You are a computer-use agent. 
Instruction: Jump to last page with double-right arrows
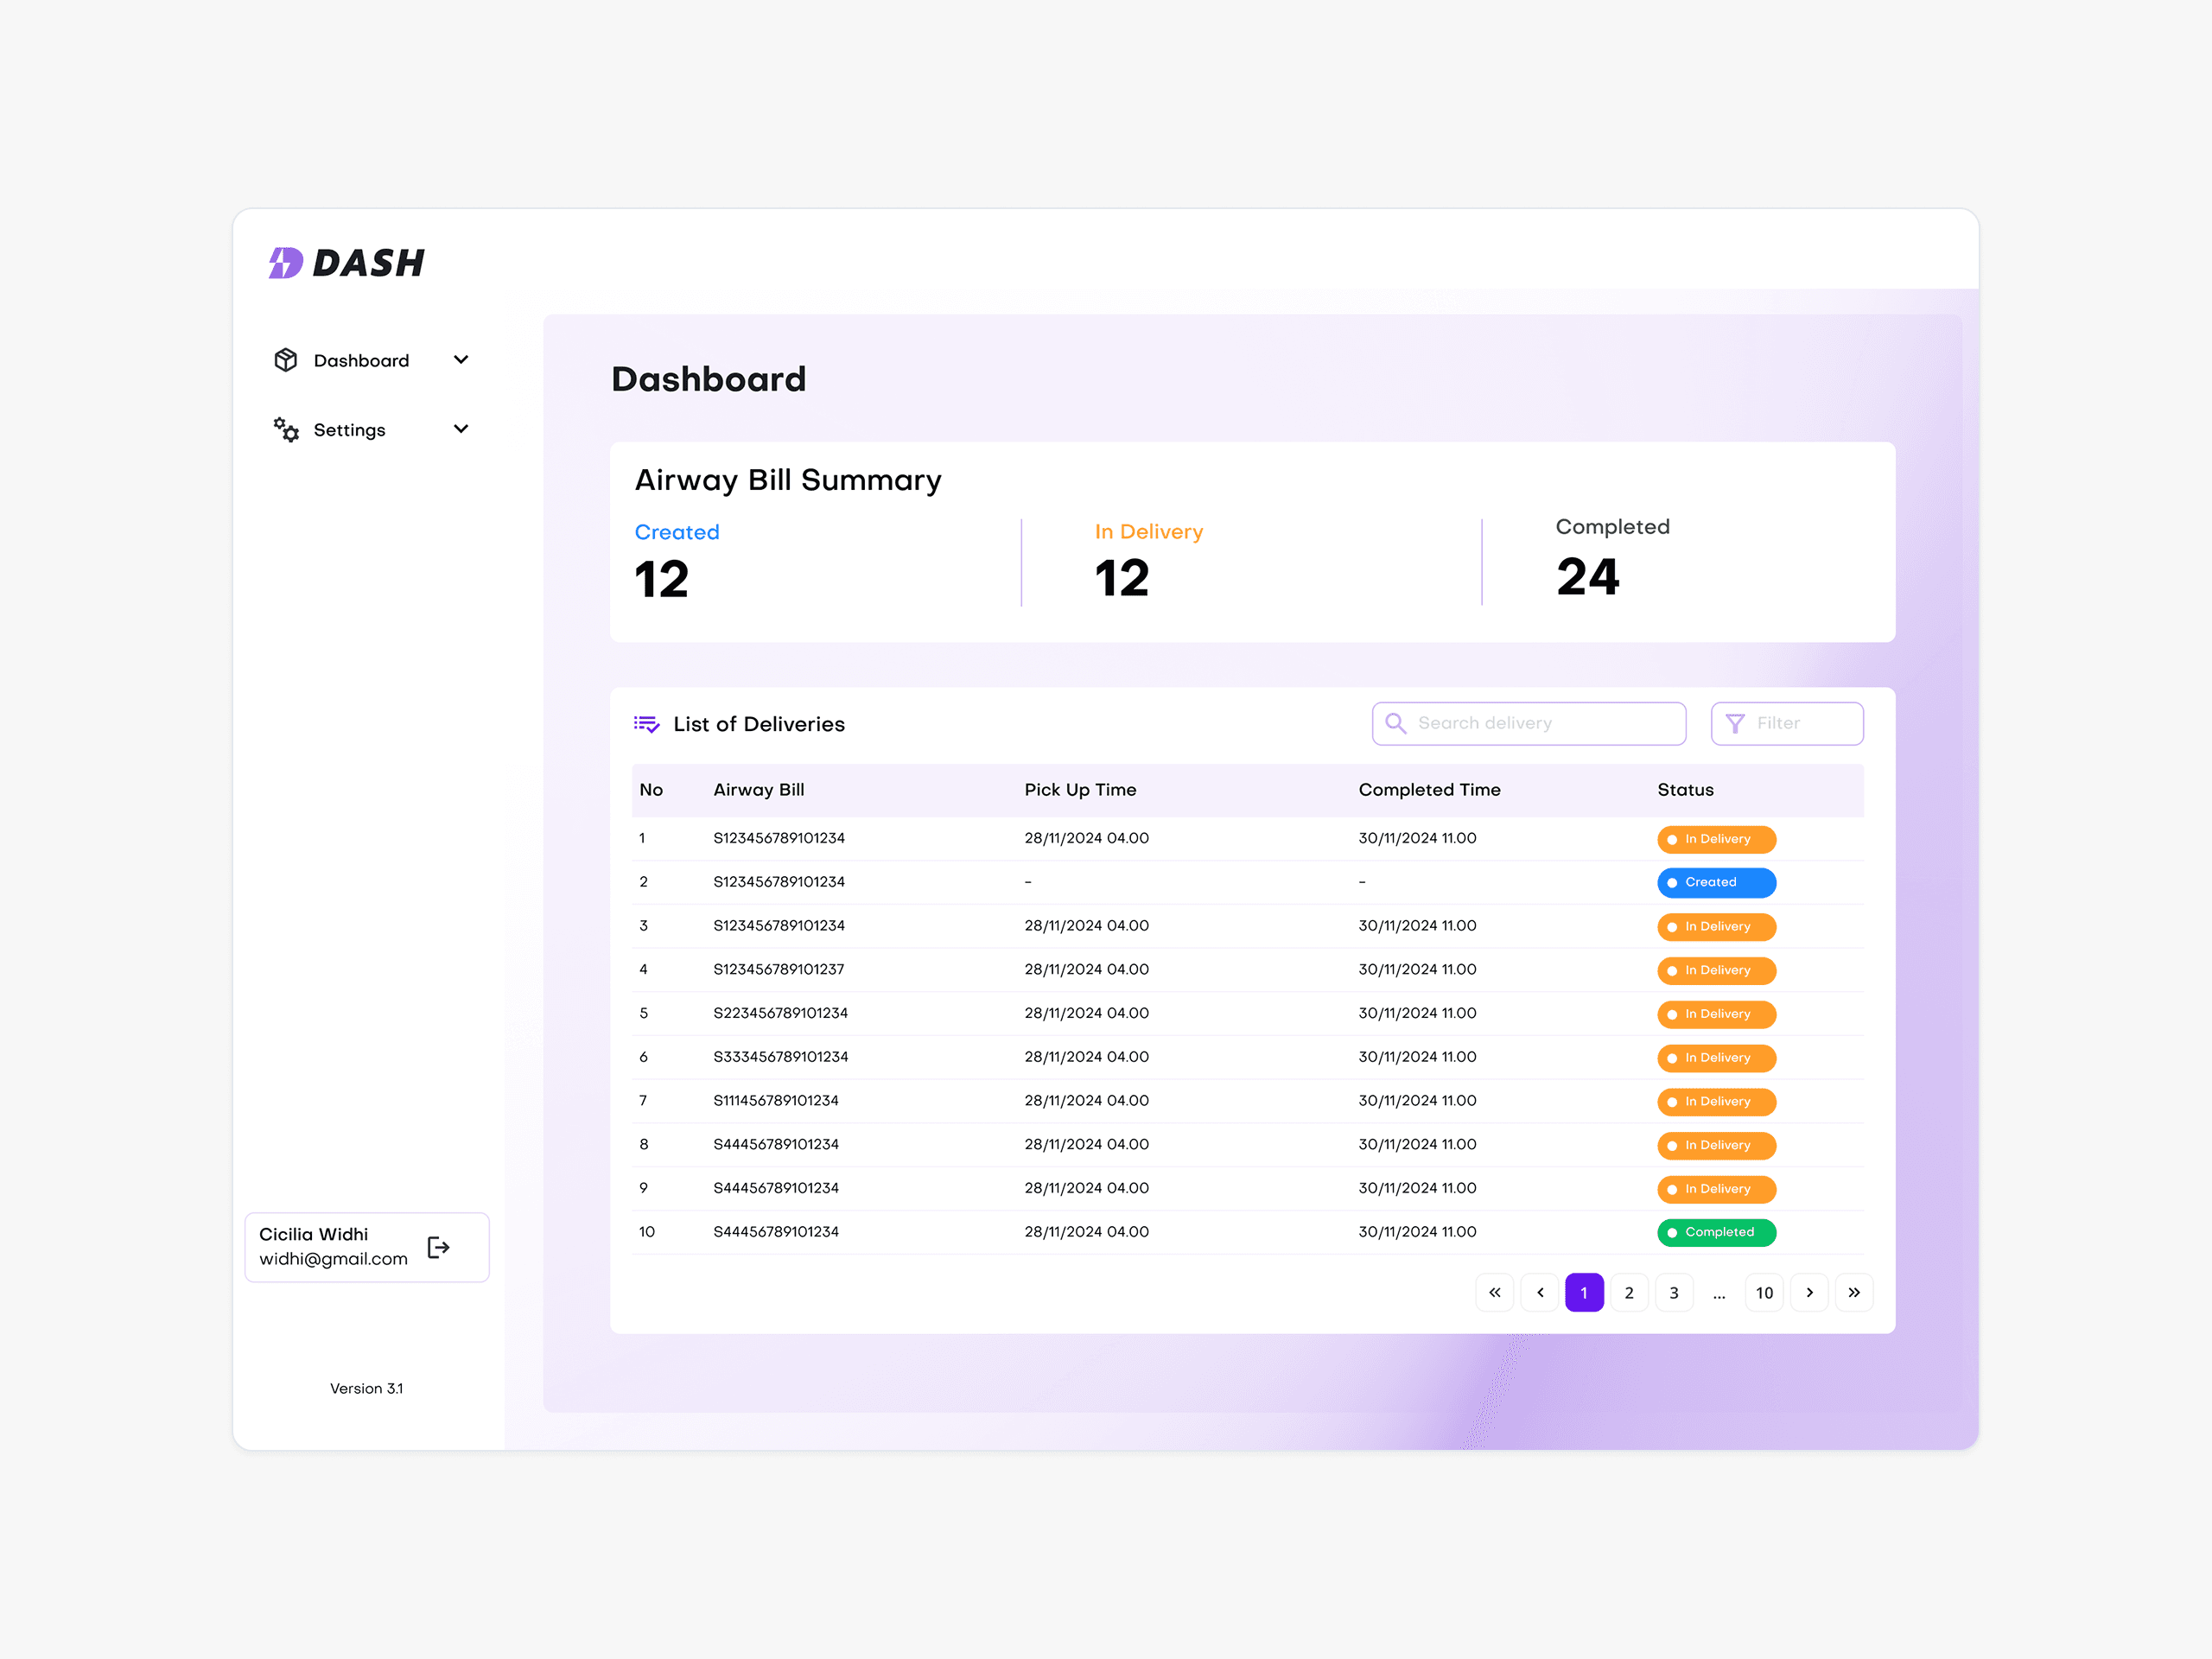click(x=1854, y=1292)
